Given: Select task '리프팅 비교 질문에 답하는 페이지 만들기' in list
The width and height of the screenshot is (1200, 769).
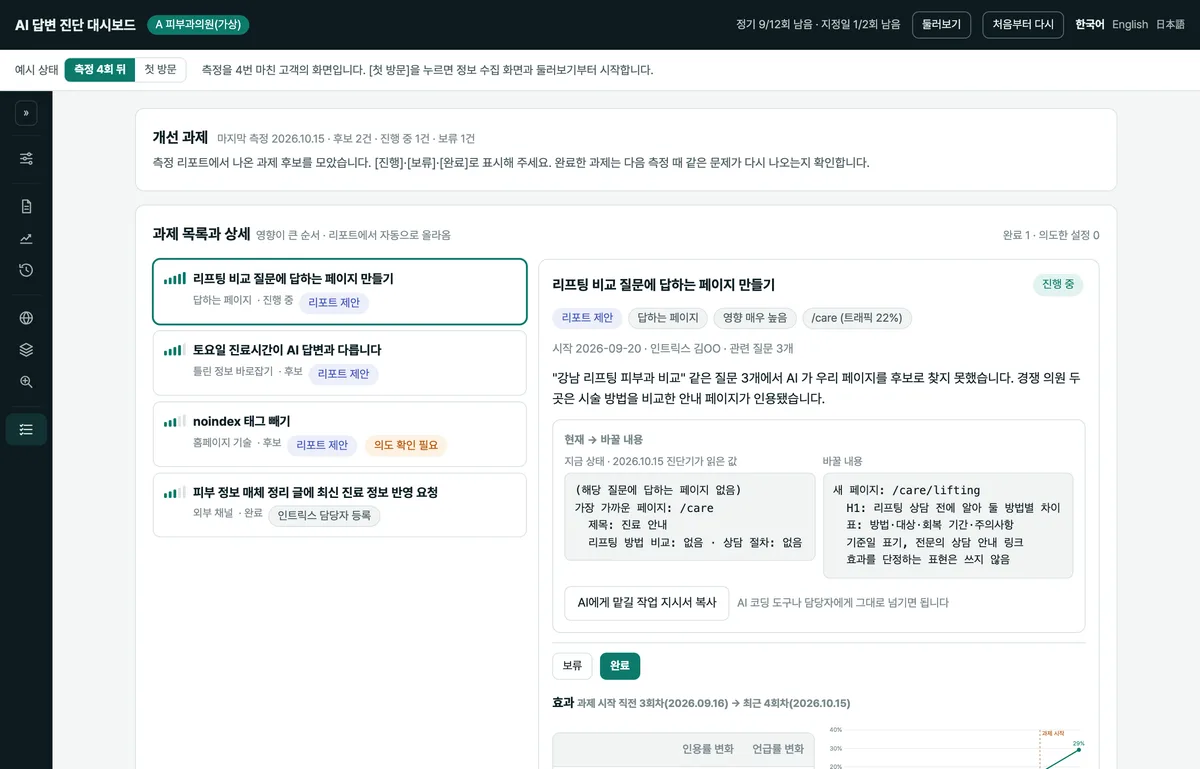Looking at the screenshot, I should pyautogui.click(x=339, y=291).
